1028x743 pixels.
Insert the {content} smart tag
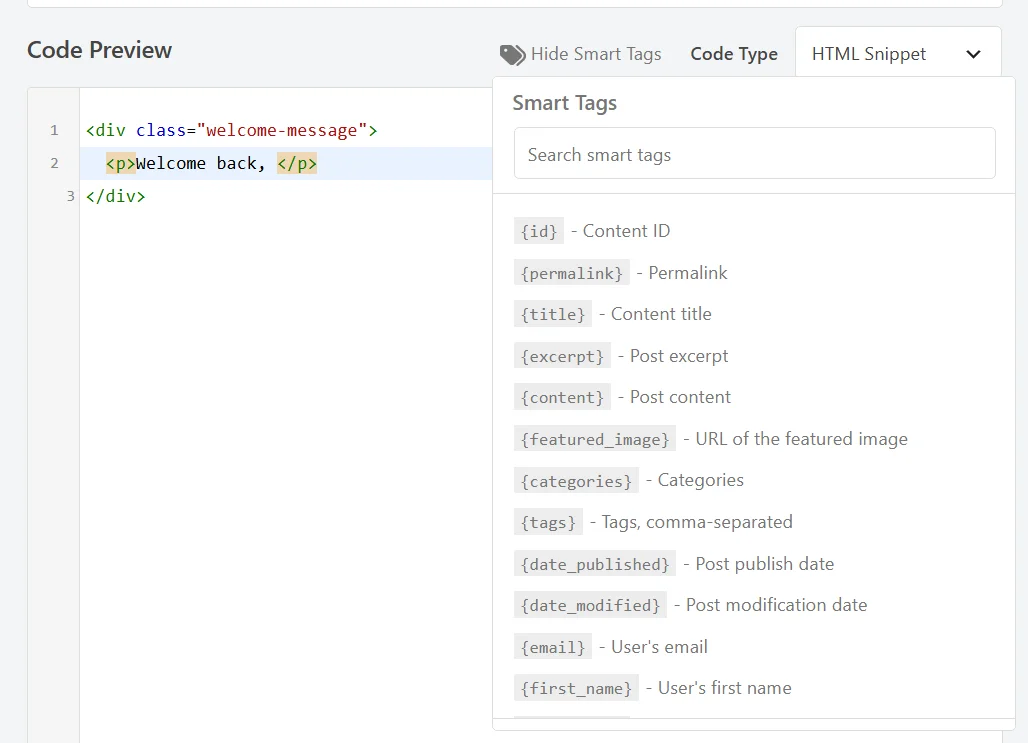click(563, 397)
